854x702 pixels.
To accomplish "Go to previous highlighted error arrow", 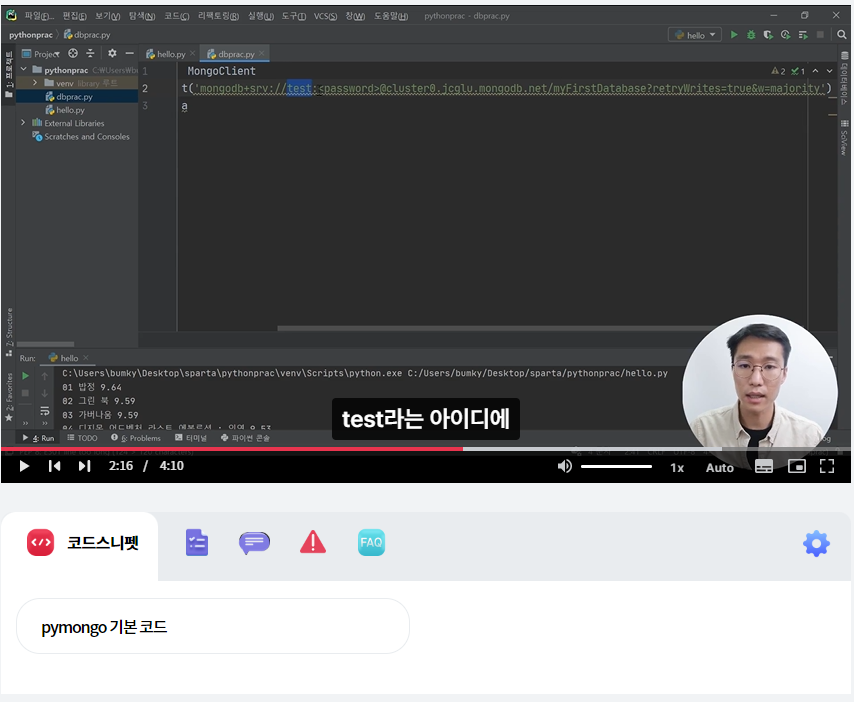I will [815, 71].
